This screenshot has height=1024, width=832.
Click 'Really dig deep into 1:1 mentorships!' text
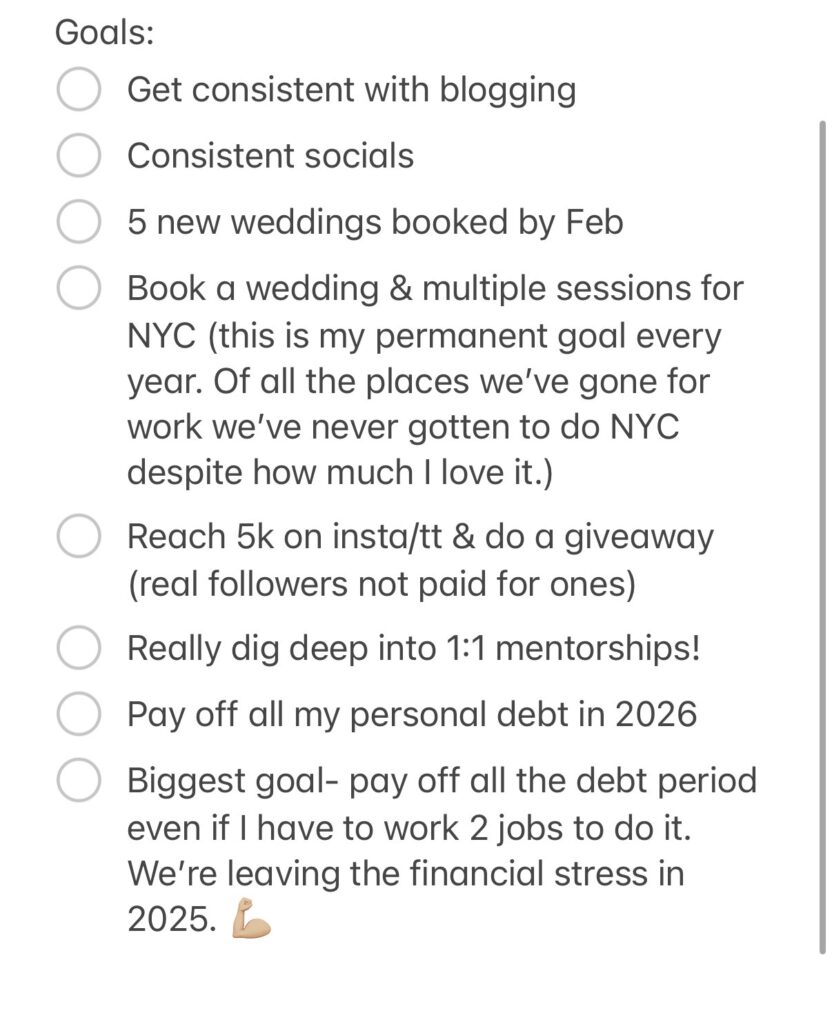pos(414,649)
